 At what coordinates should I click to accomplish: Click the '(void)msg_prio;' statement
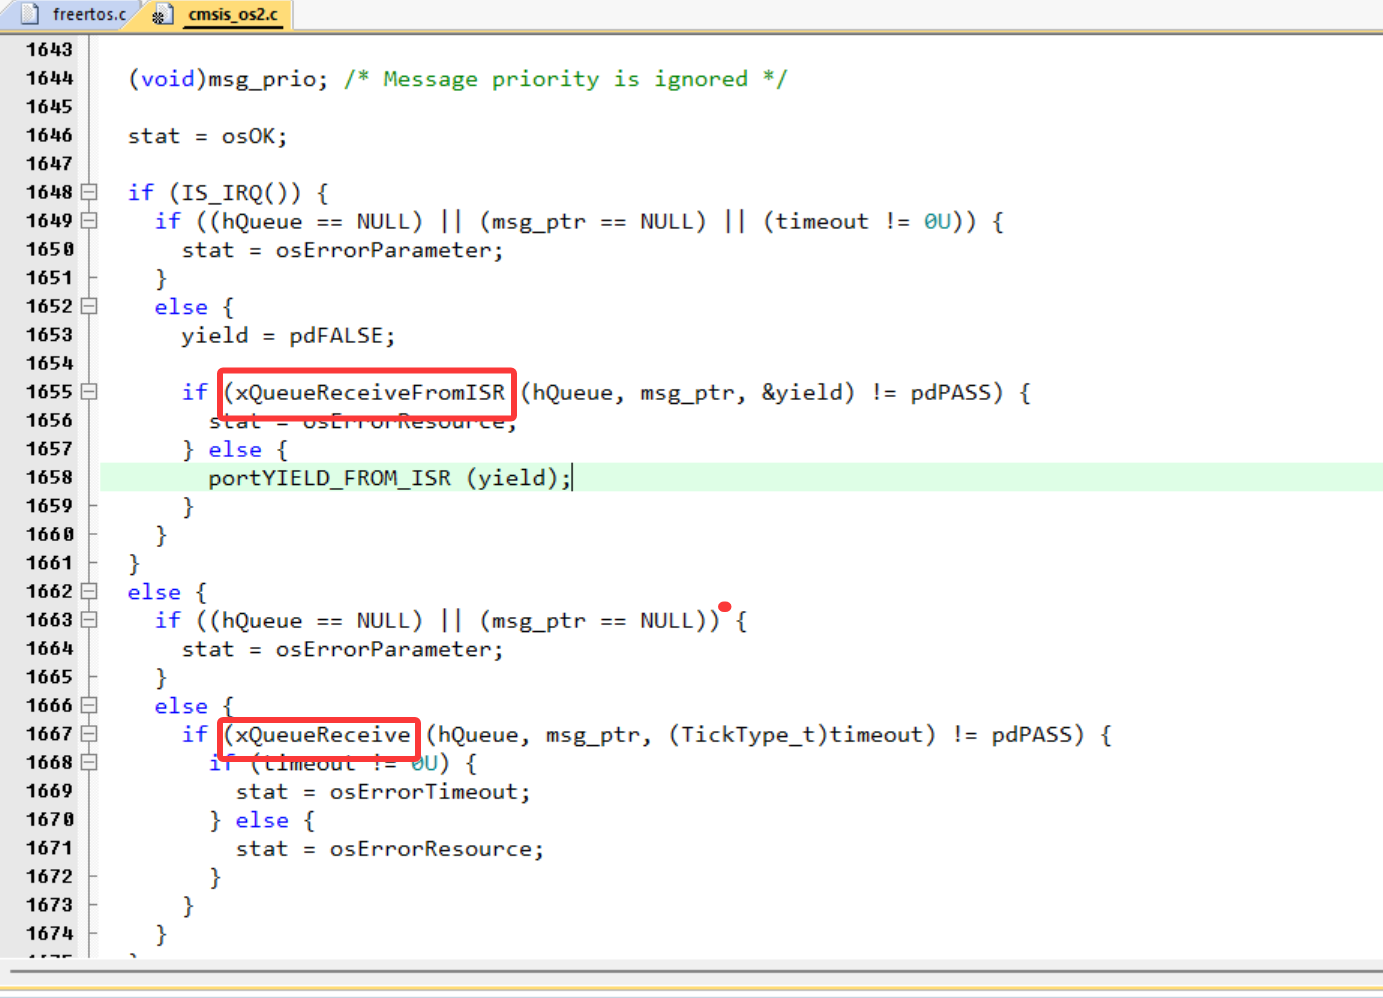pos(228,79)
